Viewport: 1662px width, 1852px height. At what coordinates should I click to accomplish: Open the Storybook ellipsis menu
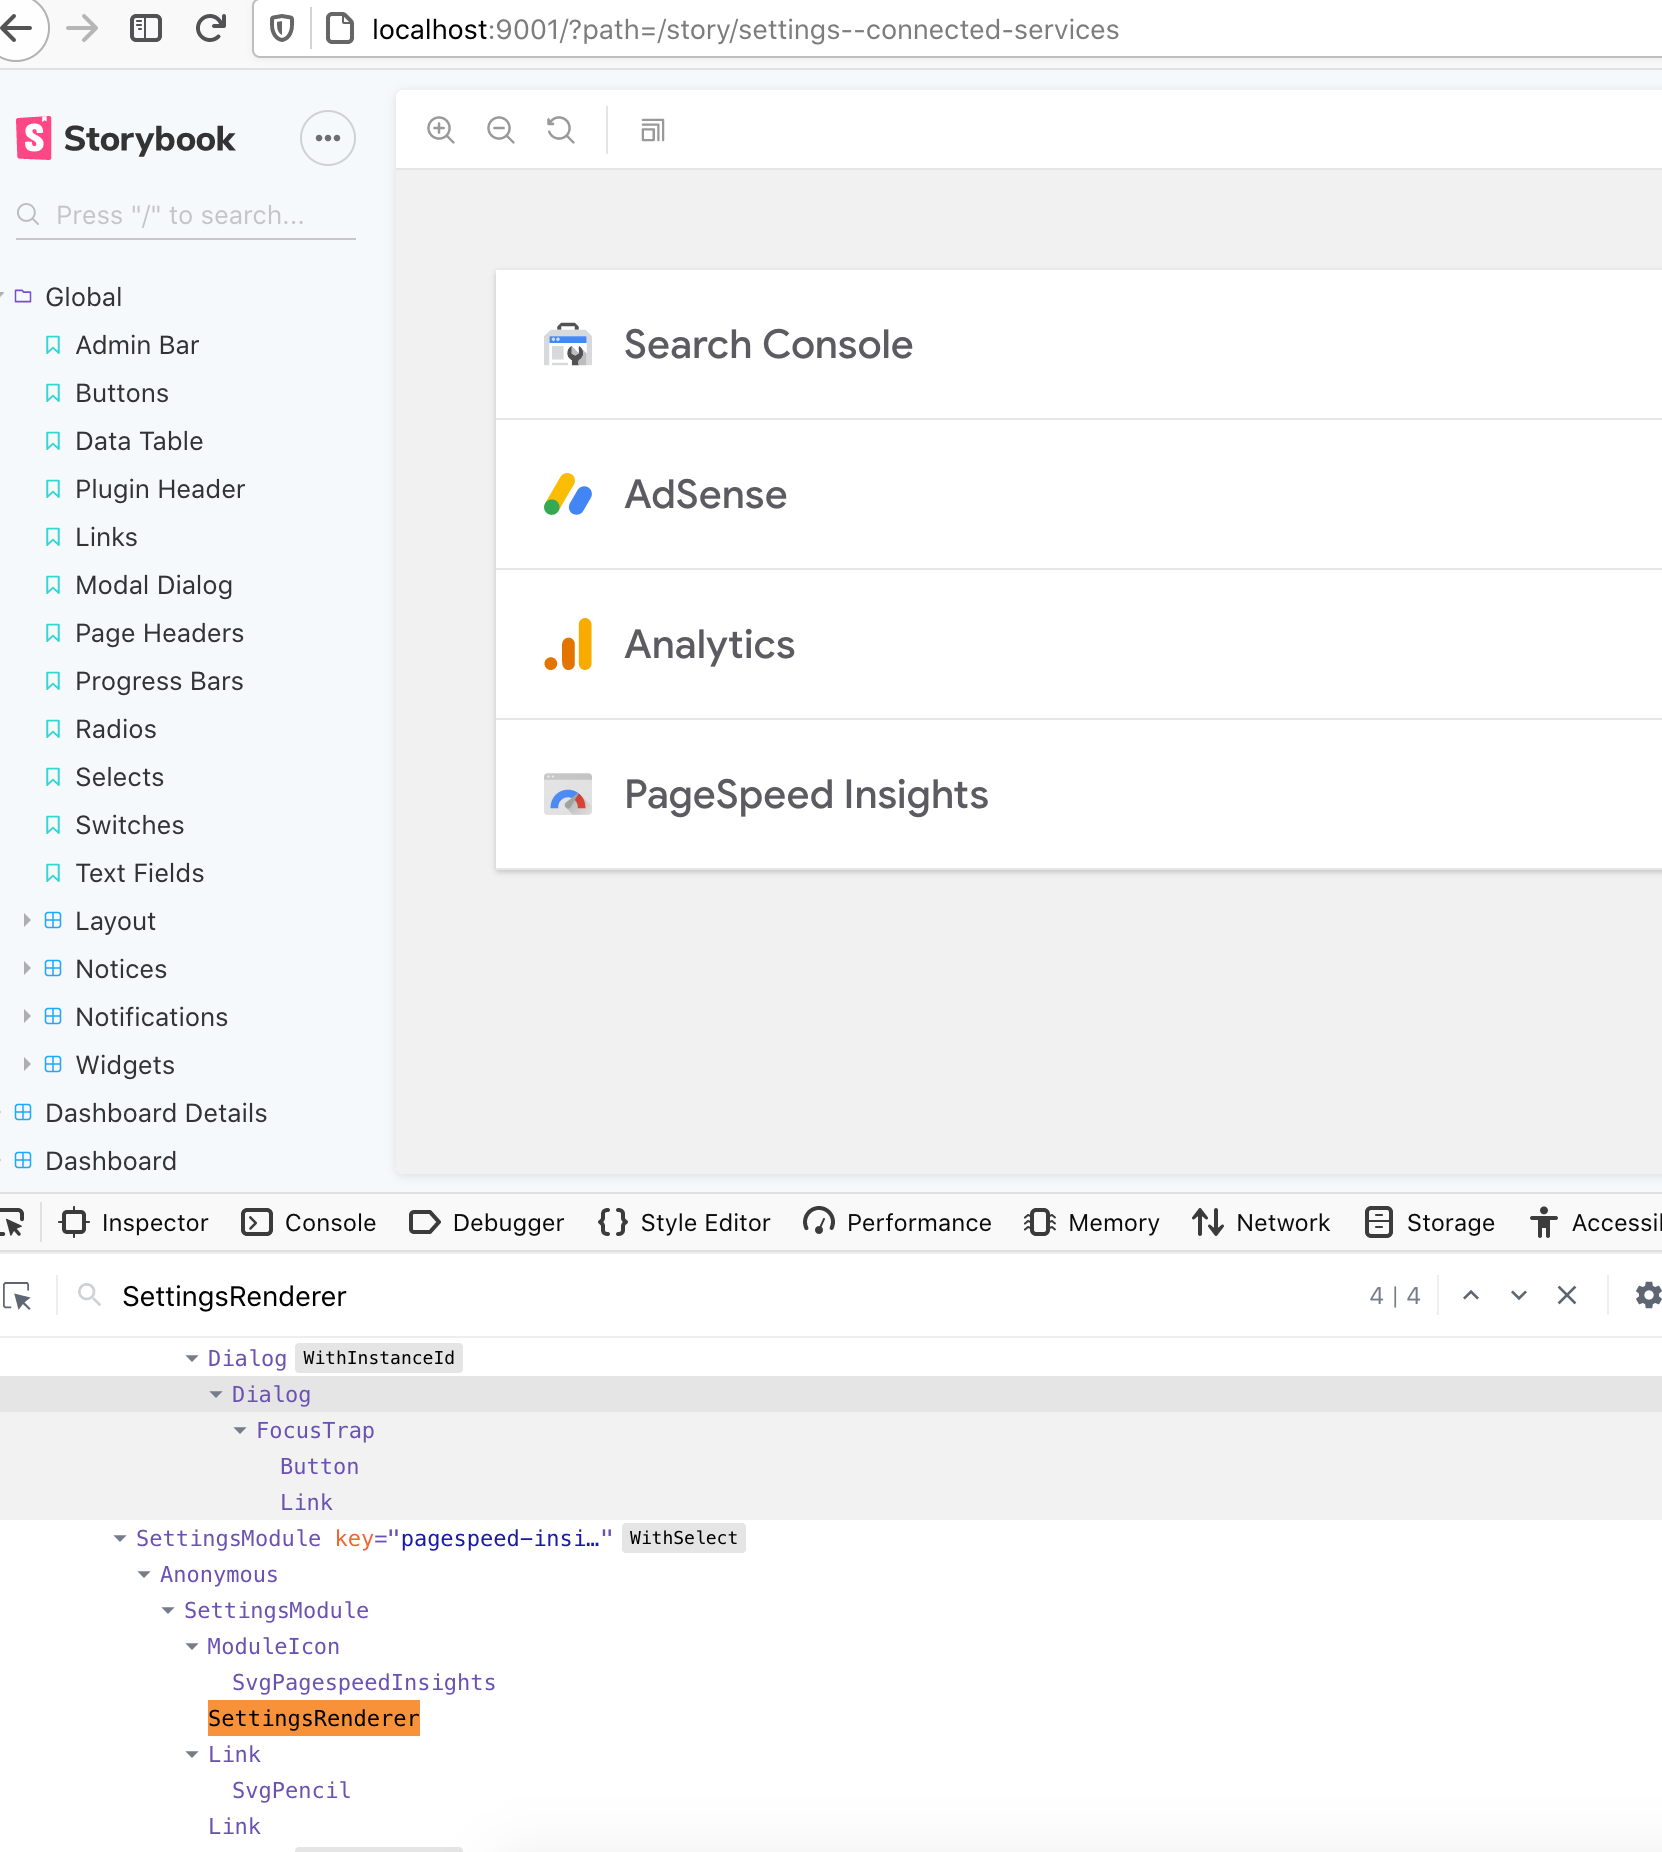coord(328,138)
